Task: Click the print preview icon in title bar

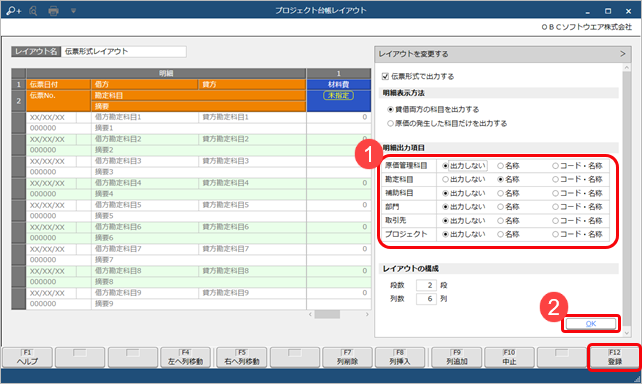Action: tap(33, 11)
